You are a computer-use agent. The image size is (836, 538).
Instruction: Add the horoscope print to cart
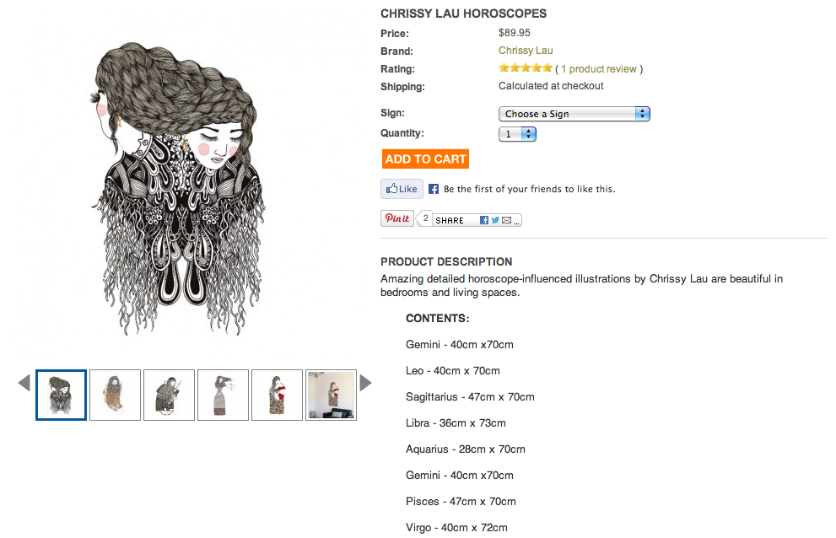click(x=425, y=159)
